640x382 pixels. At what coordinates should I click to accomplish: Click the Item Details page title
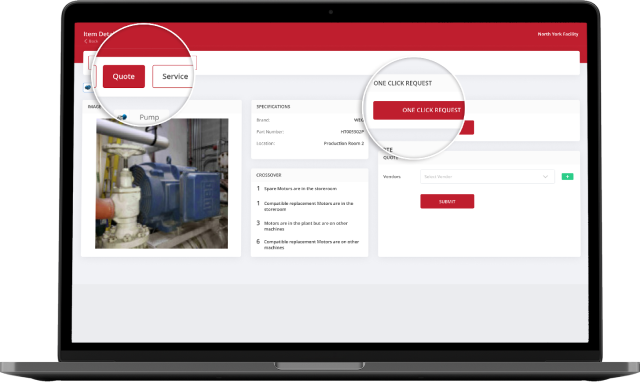pos(96,34)
